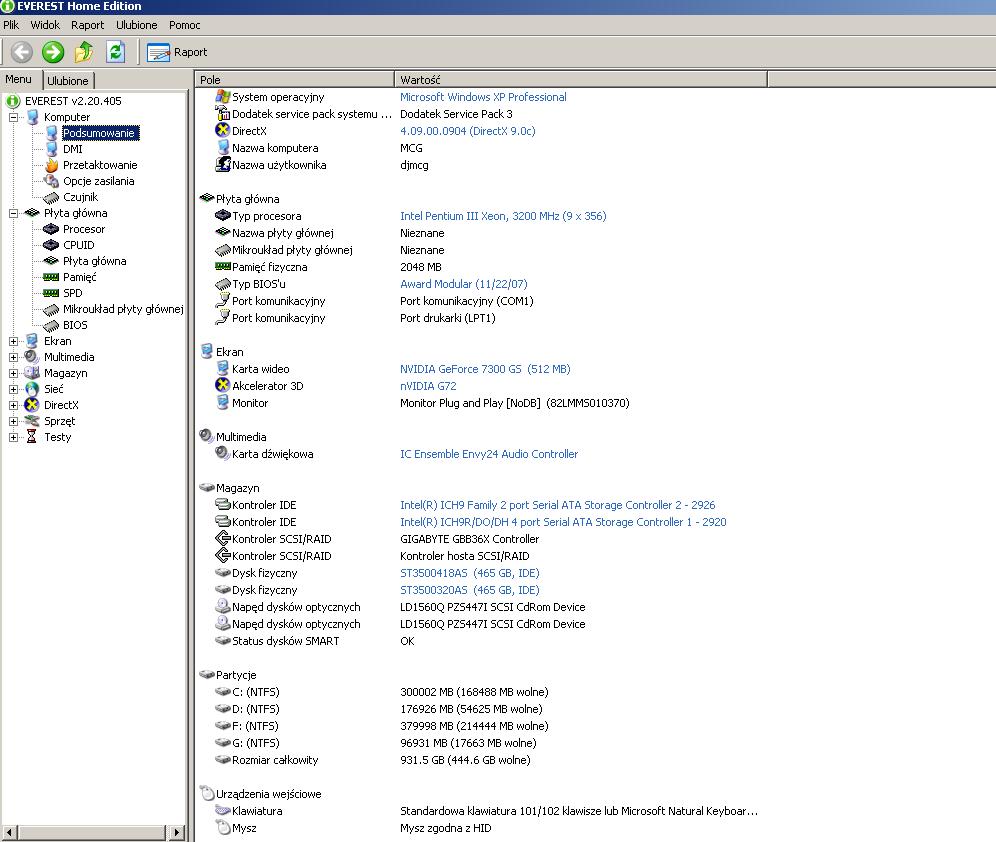This screenshot has width=996, height=842.
Task: Click the Multimedia speaker tree icon
Action: click(x=32, y=357)
